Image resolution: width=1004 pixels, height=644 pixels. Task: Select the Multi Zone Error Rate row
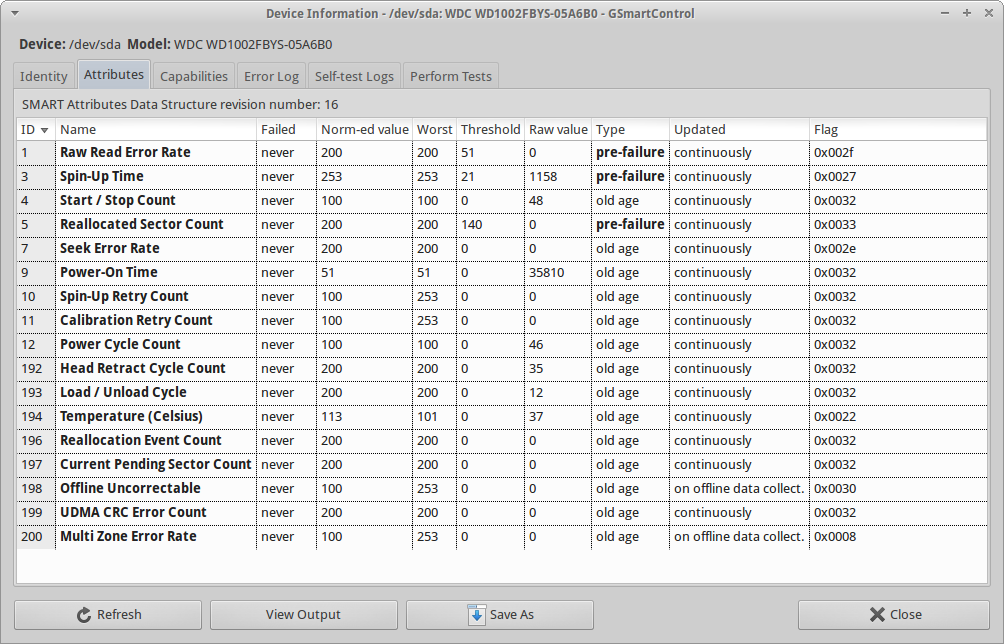pos(502,536)
